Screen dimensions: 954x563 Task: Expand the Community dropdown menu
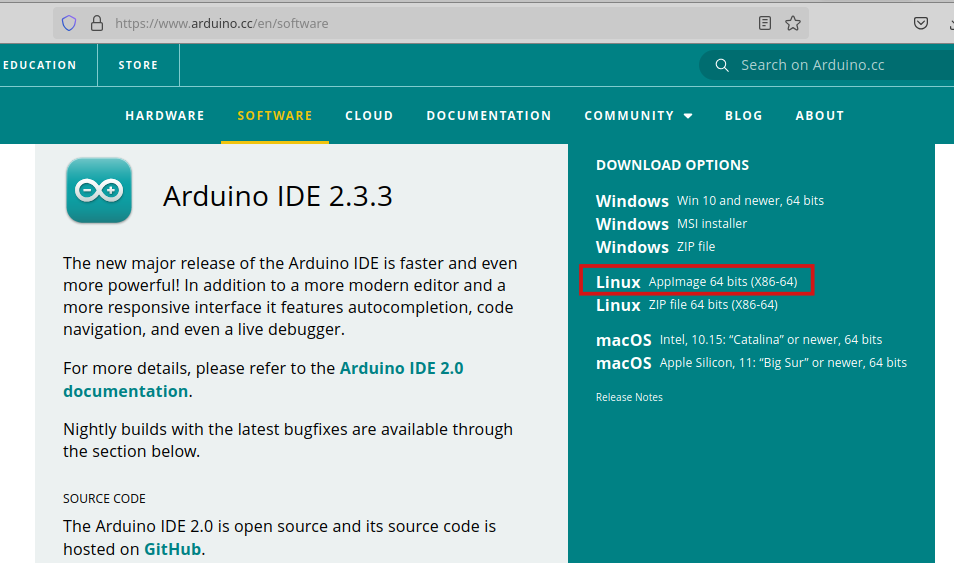tap(638, 116)
